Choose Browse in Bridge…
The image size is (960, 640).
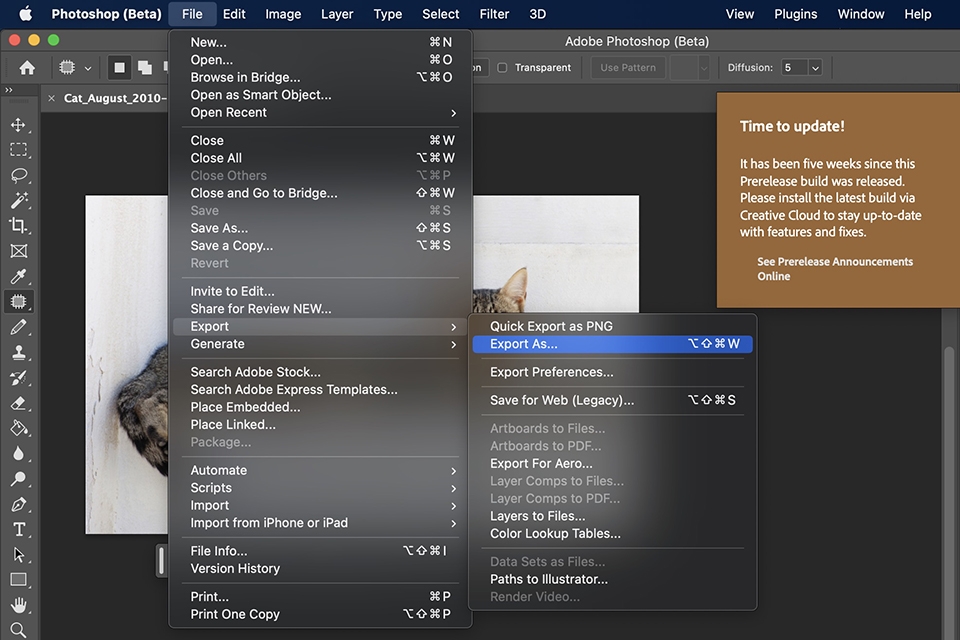[320, 78]
